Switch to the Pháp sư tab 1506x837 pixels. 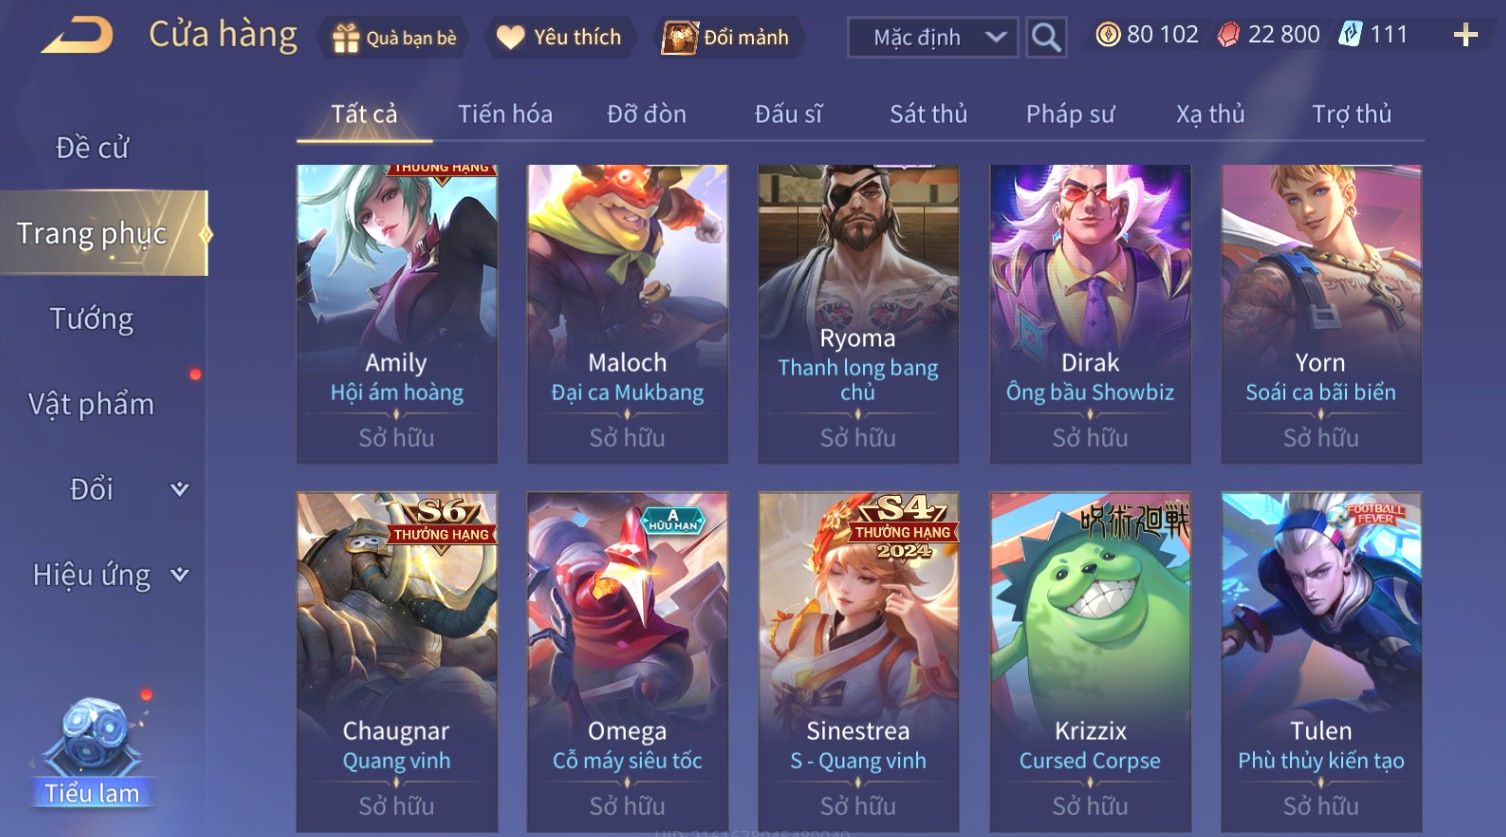[1070, 114]
